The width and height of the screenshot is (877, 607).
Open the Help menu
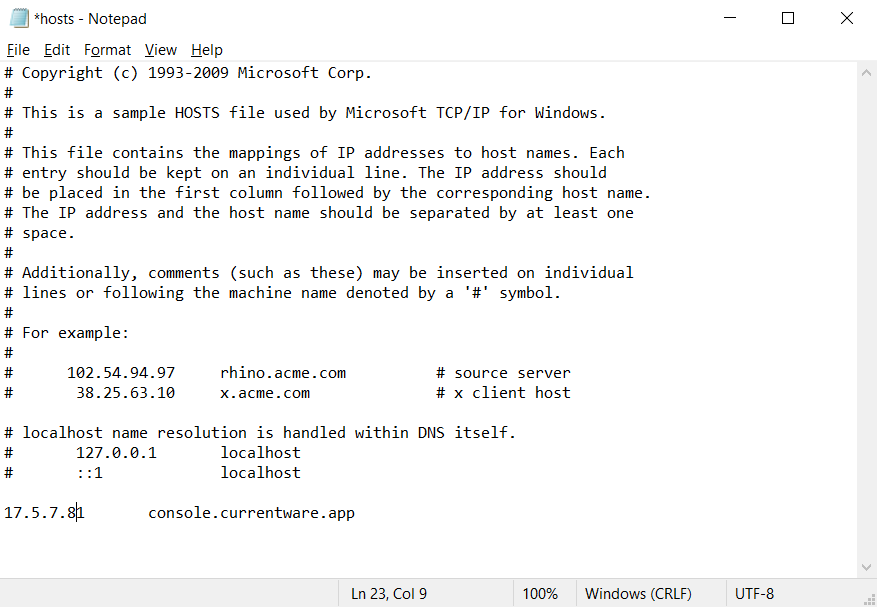pyautogui.click(x=206, y=50)
